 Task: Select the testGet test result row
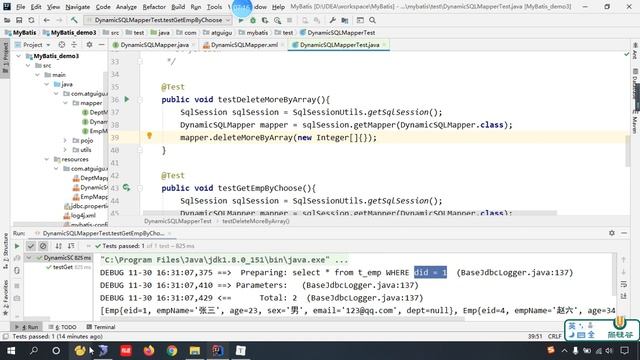68,267
